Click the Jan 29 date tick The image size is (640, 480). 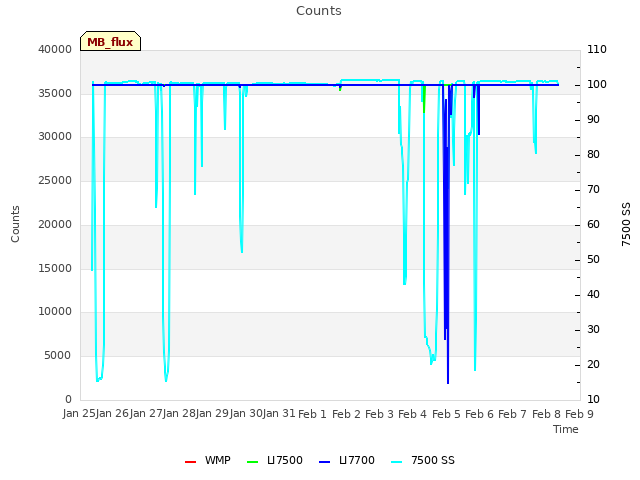[x=212, y=413]
